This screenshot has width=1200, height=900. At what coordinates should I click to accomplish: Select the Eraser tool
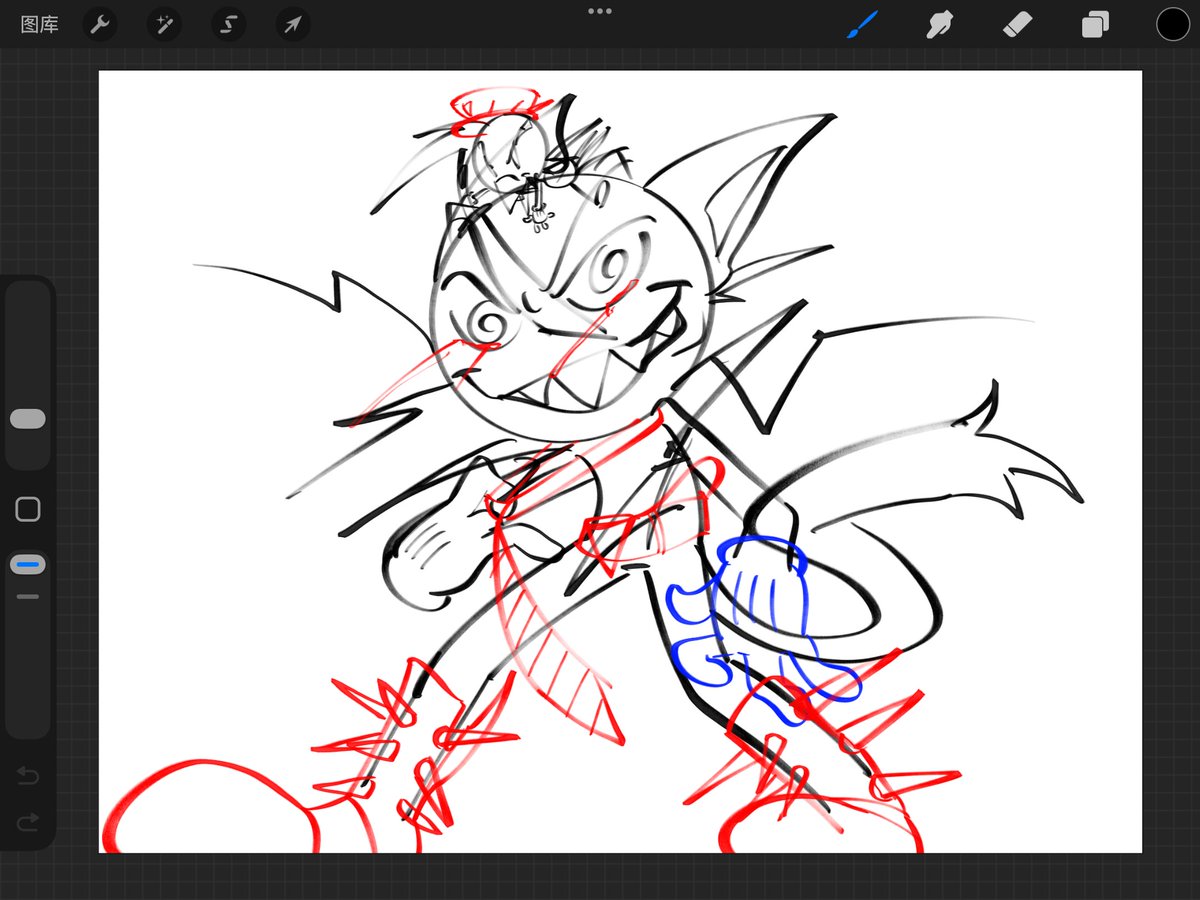pyautogui.click(x=1017, y=25)
